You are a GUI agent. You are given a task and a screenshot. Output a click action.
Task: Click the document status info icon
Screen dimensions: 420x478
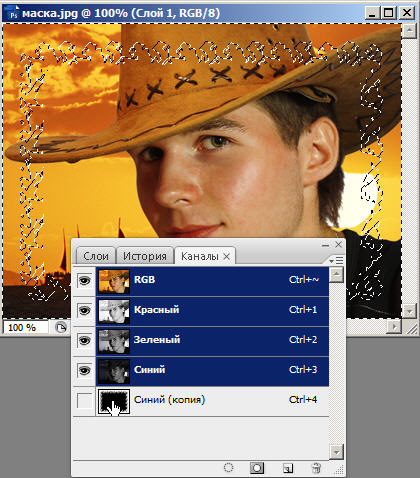[61, 328]
